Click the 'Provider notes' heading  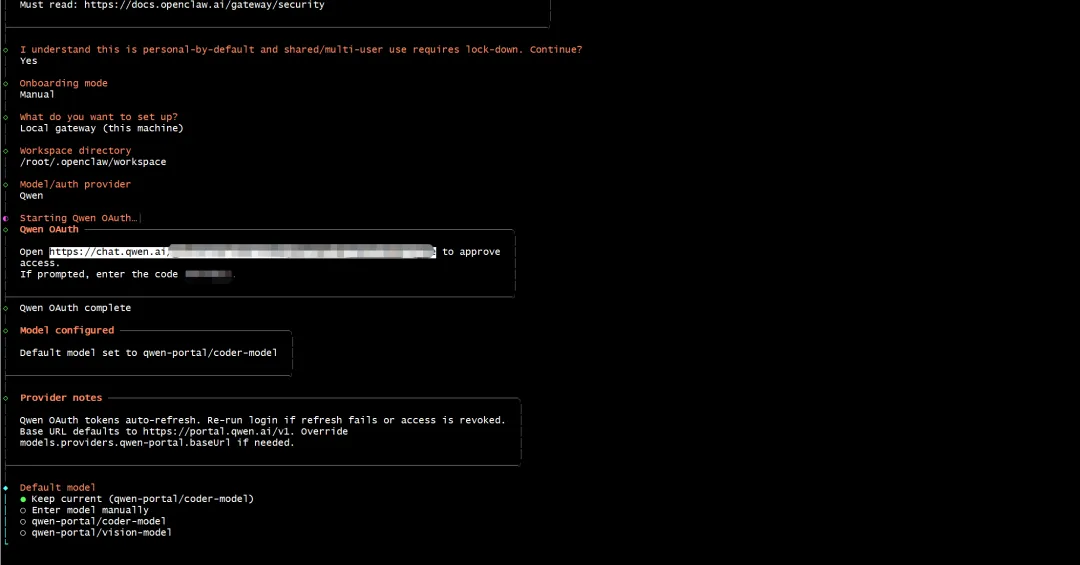(x=61, y=398)
